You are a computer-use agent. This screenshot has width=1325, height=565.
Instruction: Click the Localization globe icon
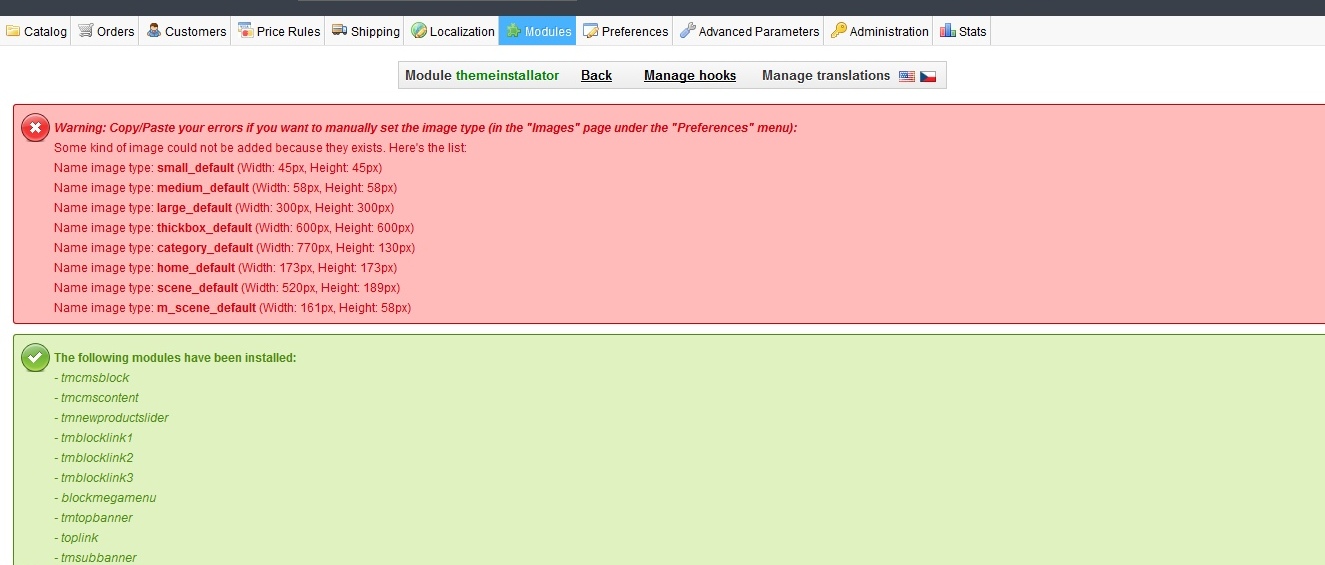(x=419, y=31)
